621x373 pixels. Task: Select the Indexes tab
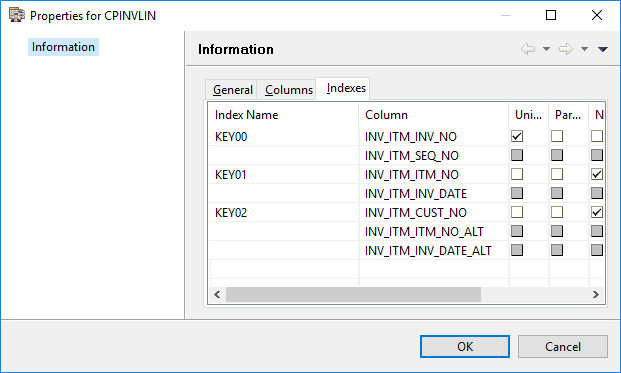346,88
